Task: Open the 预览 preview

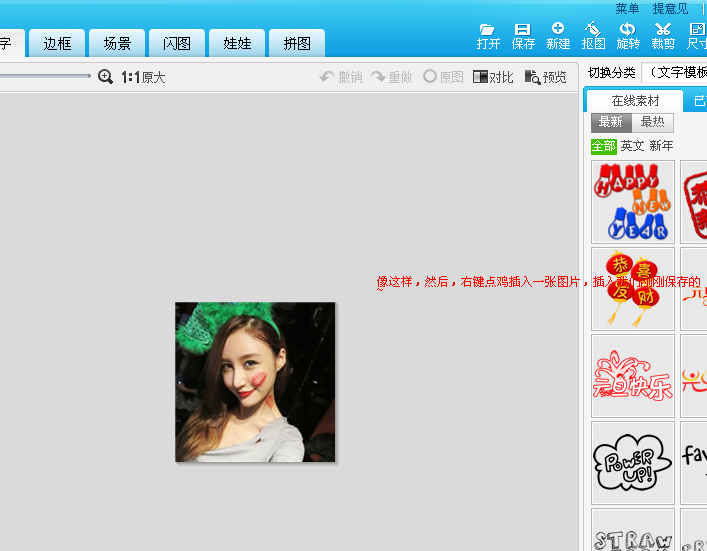Action: (545, 77)
